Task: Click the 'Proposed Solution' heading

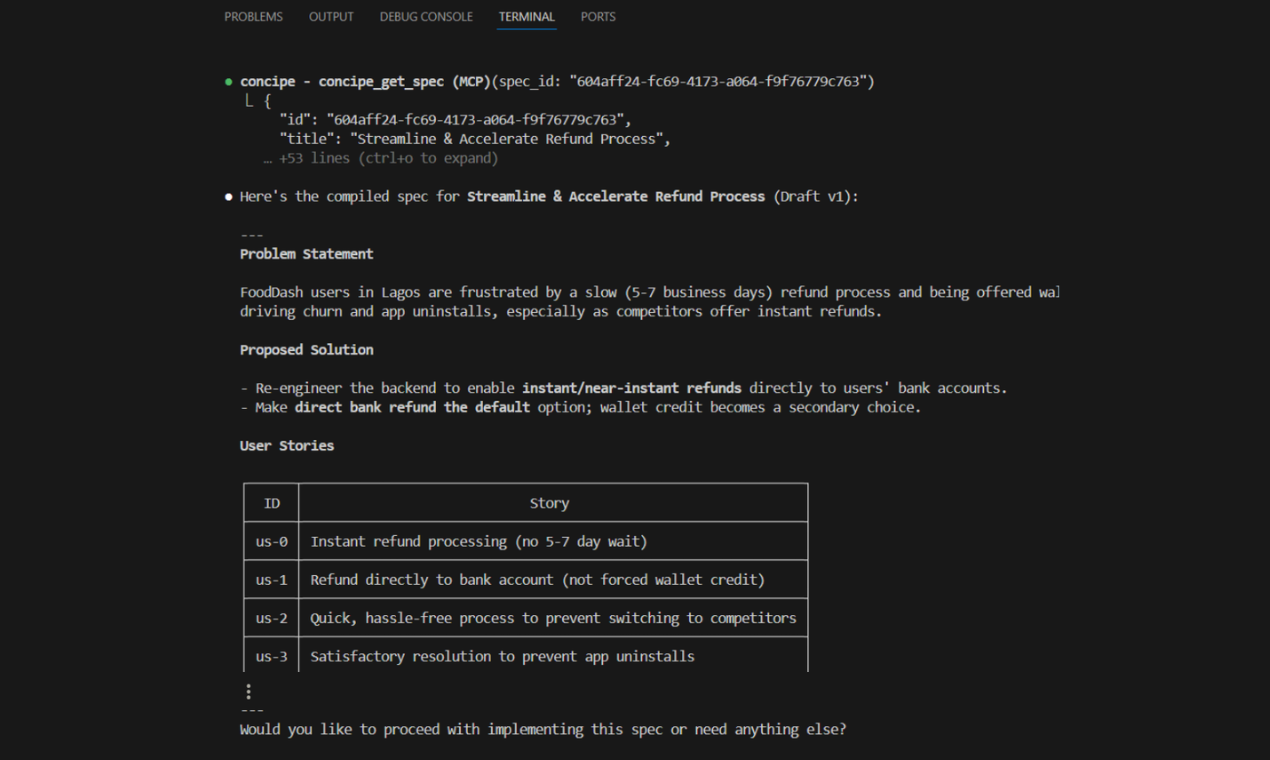Action: pos(306,350)
